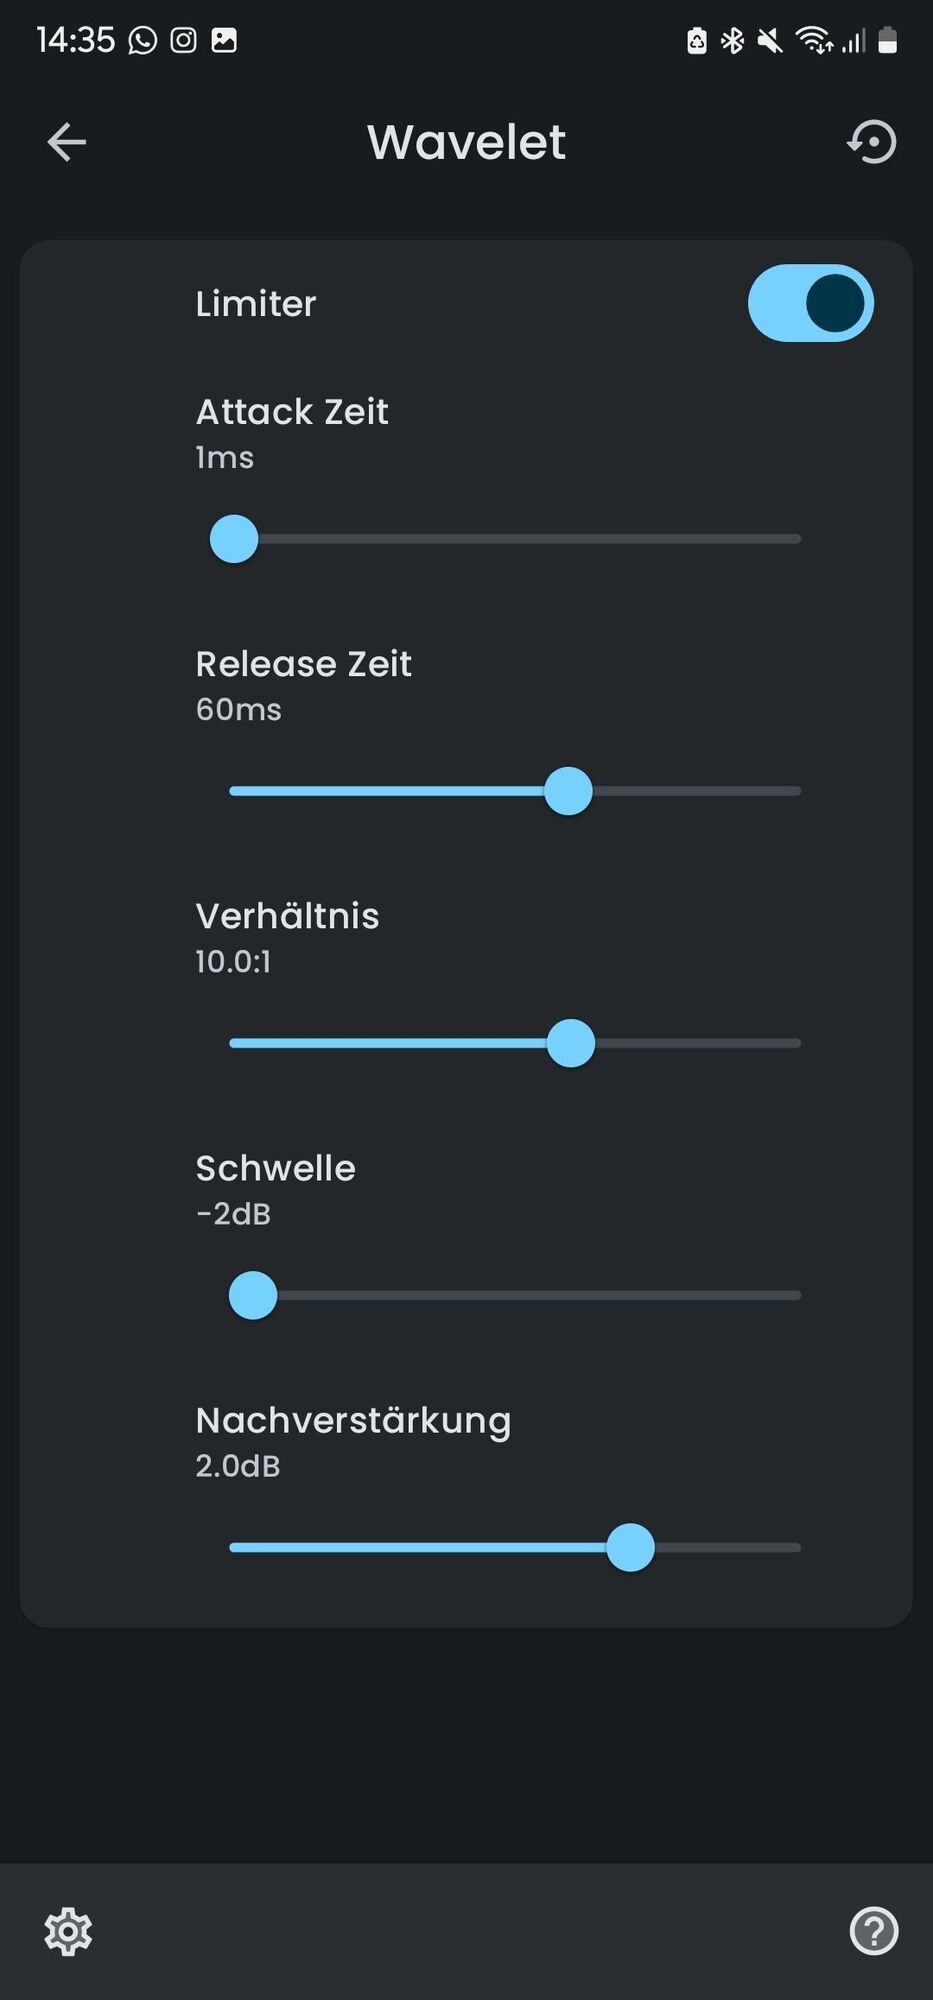Click the Schwelle slider handle

pyautogui.click(x=253, y=1295)
